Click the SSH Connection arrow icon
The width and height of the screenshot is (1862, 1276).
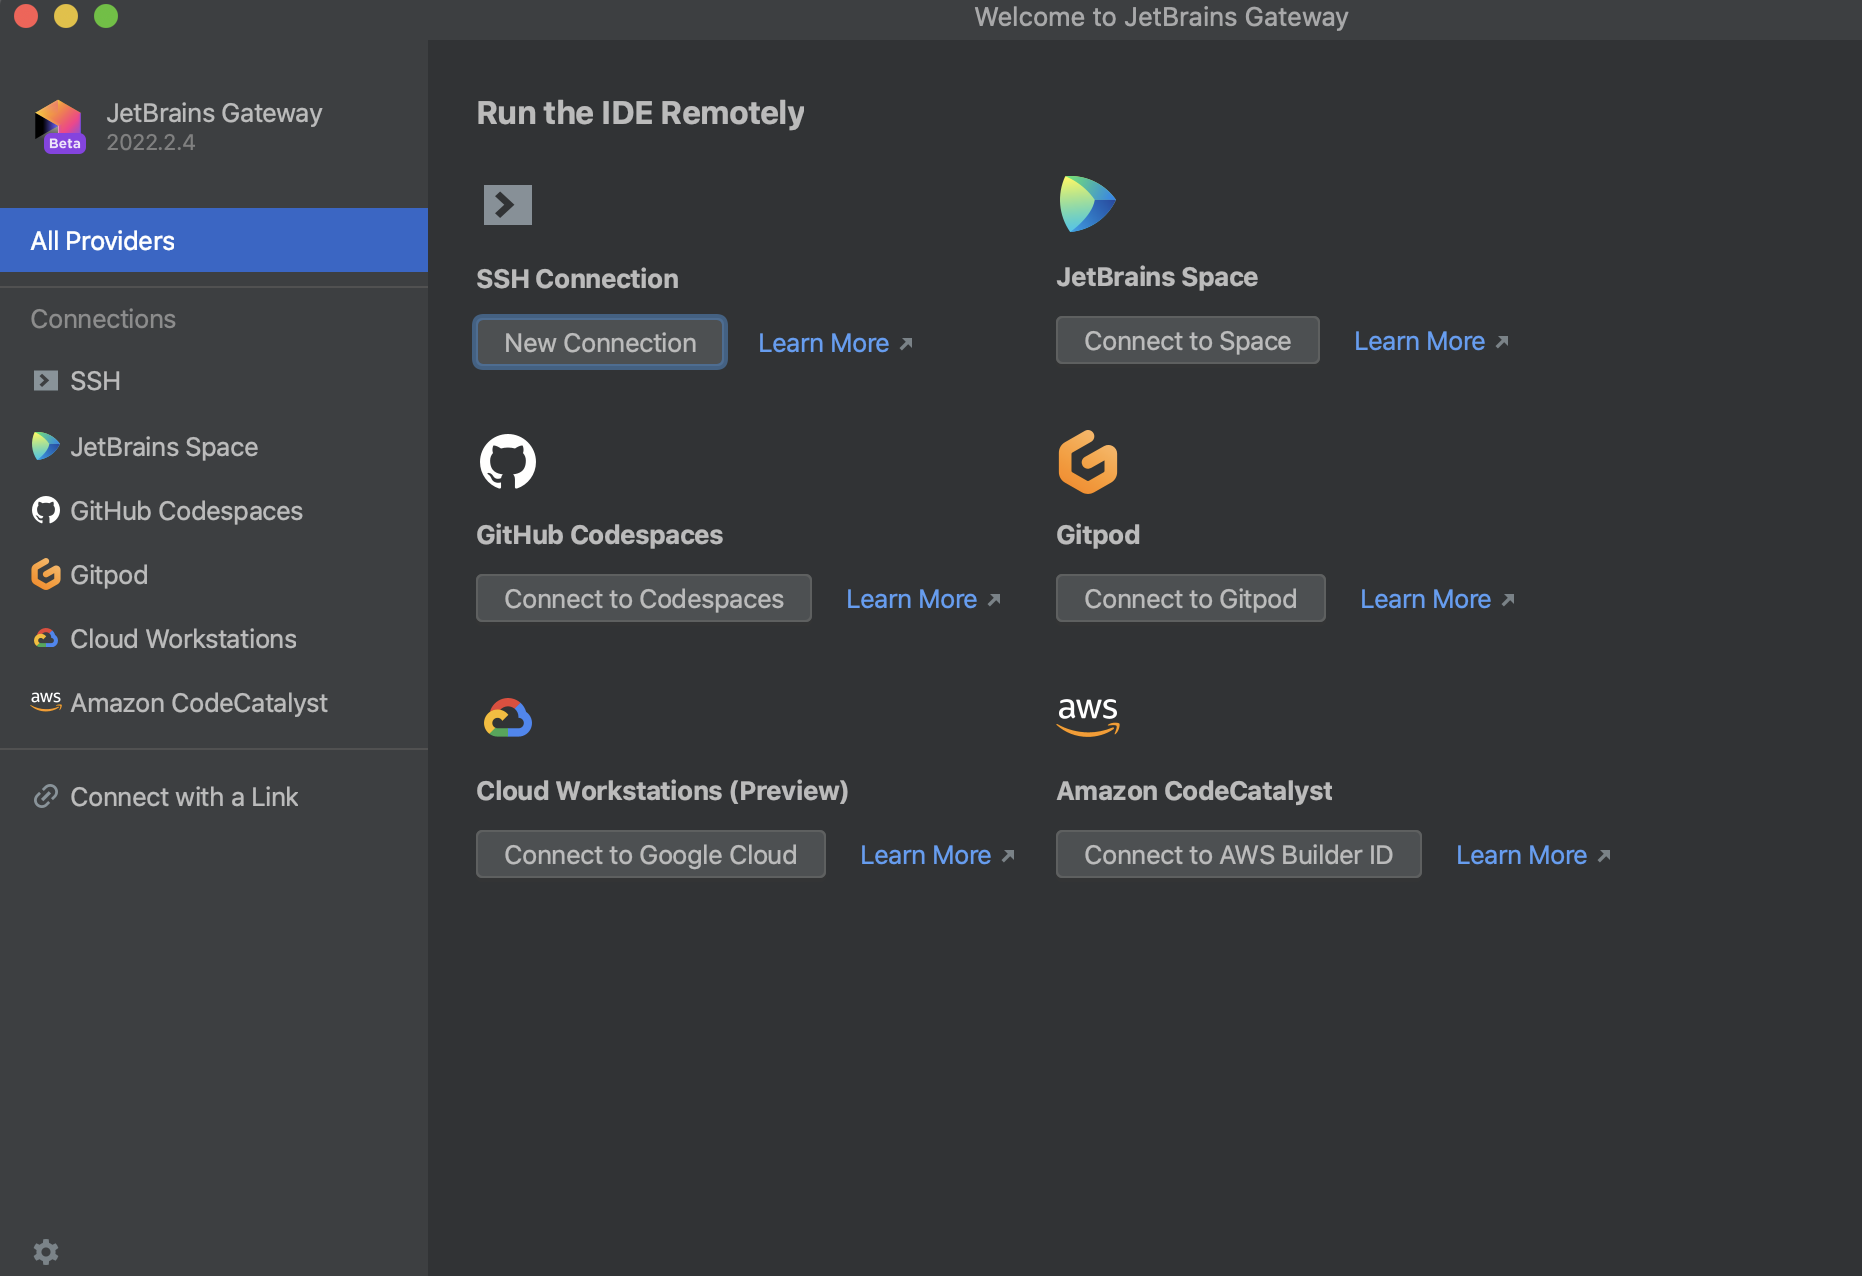pos(507,204)
